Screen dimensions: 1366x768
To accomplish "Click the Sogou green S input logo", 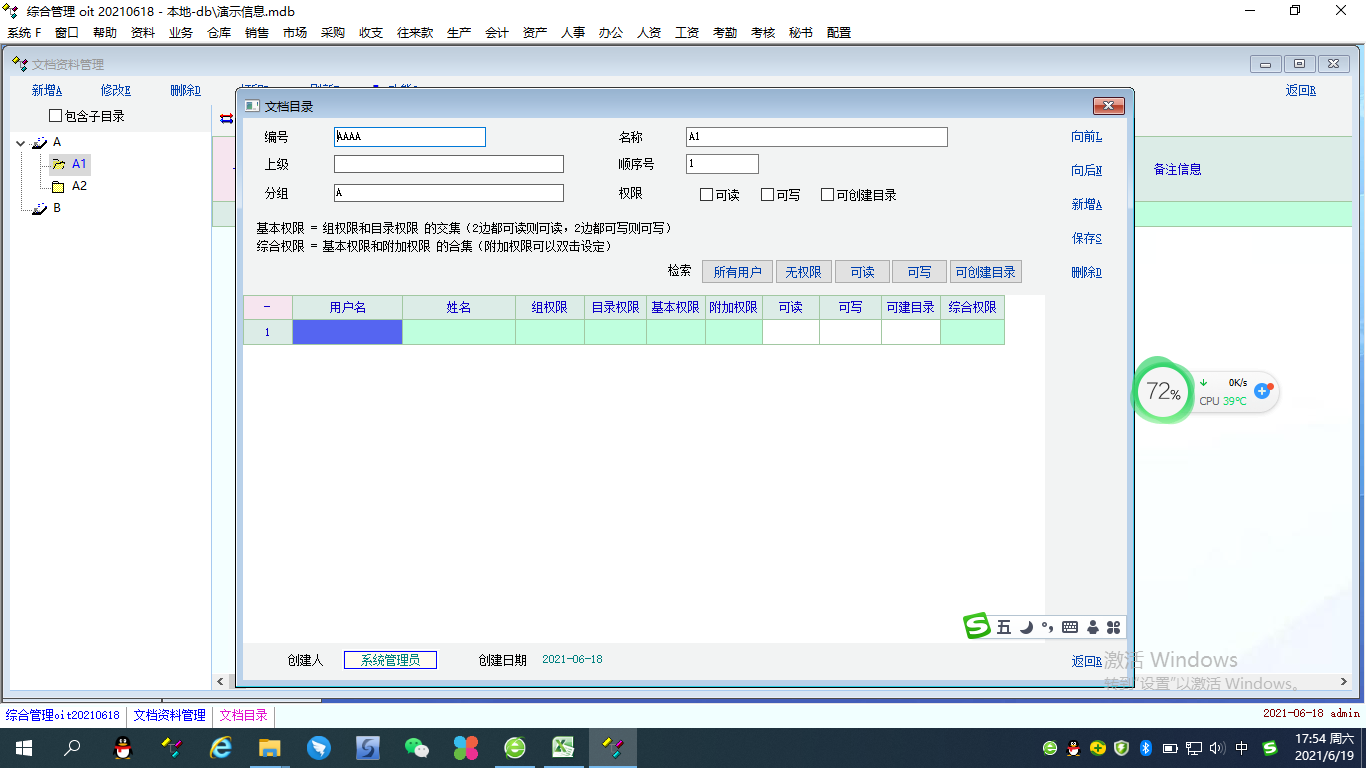I will click(x=977, y=627).
